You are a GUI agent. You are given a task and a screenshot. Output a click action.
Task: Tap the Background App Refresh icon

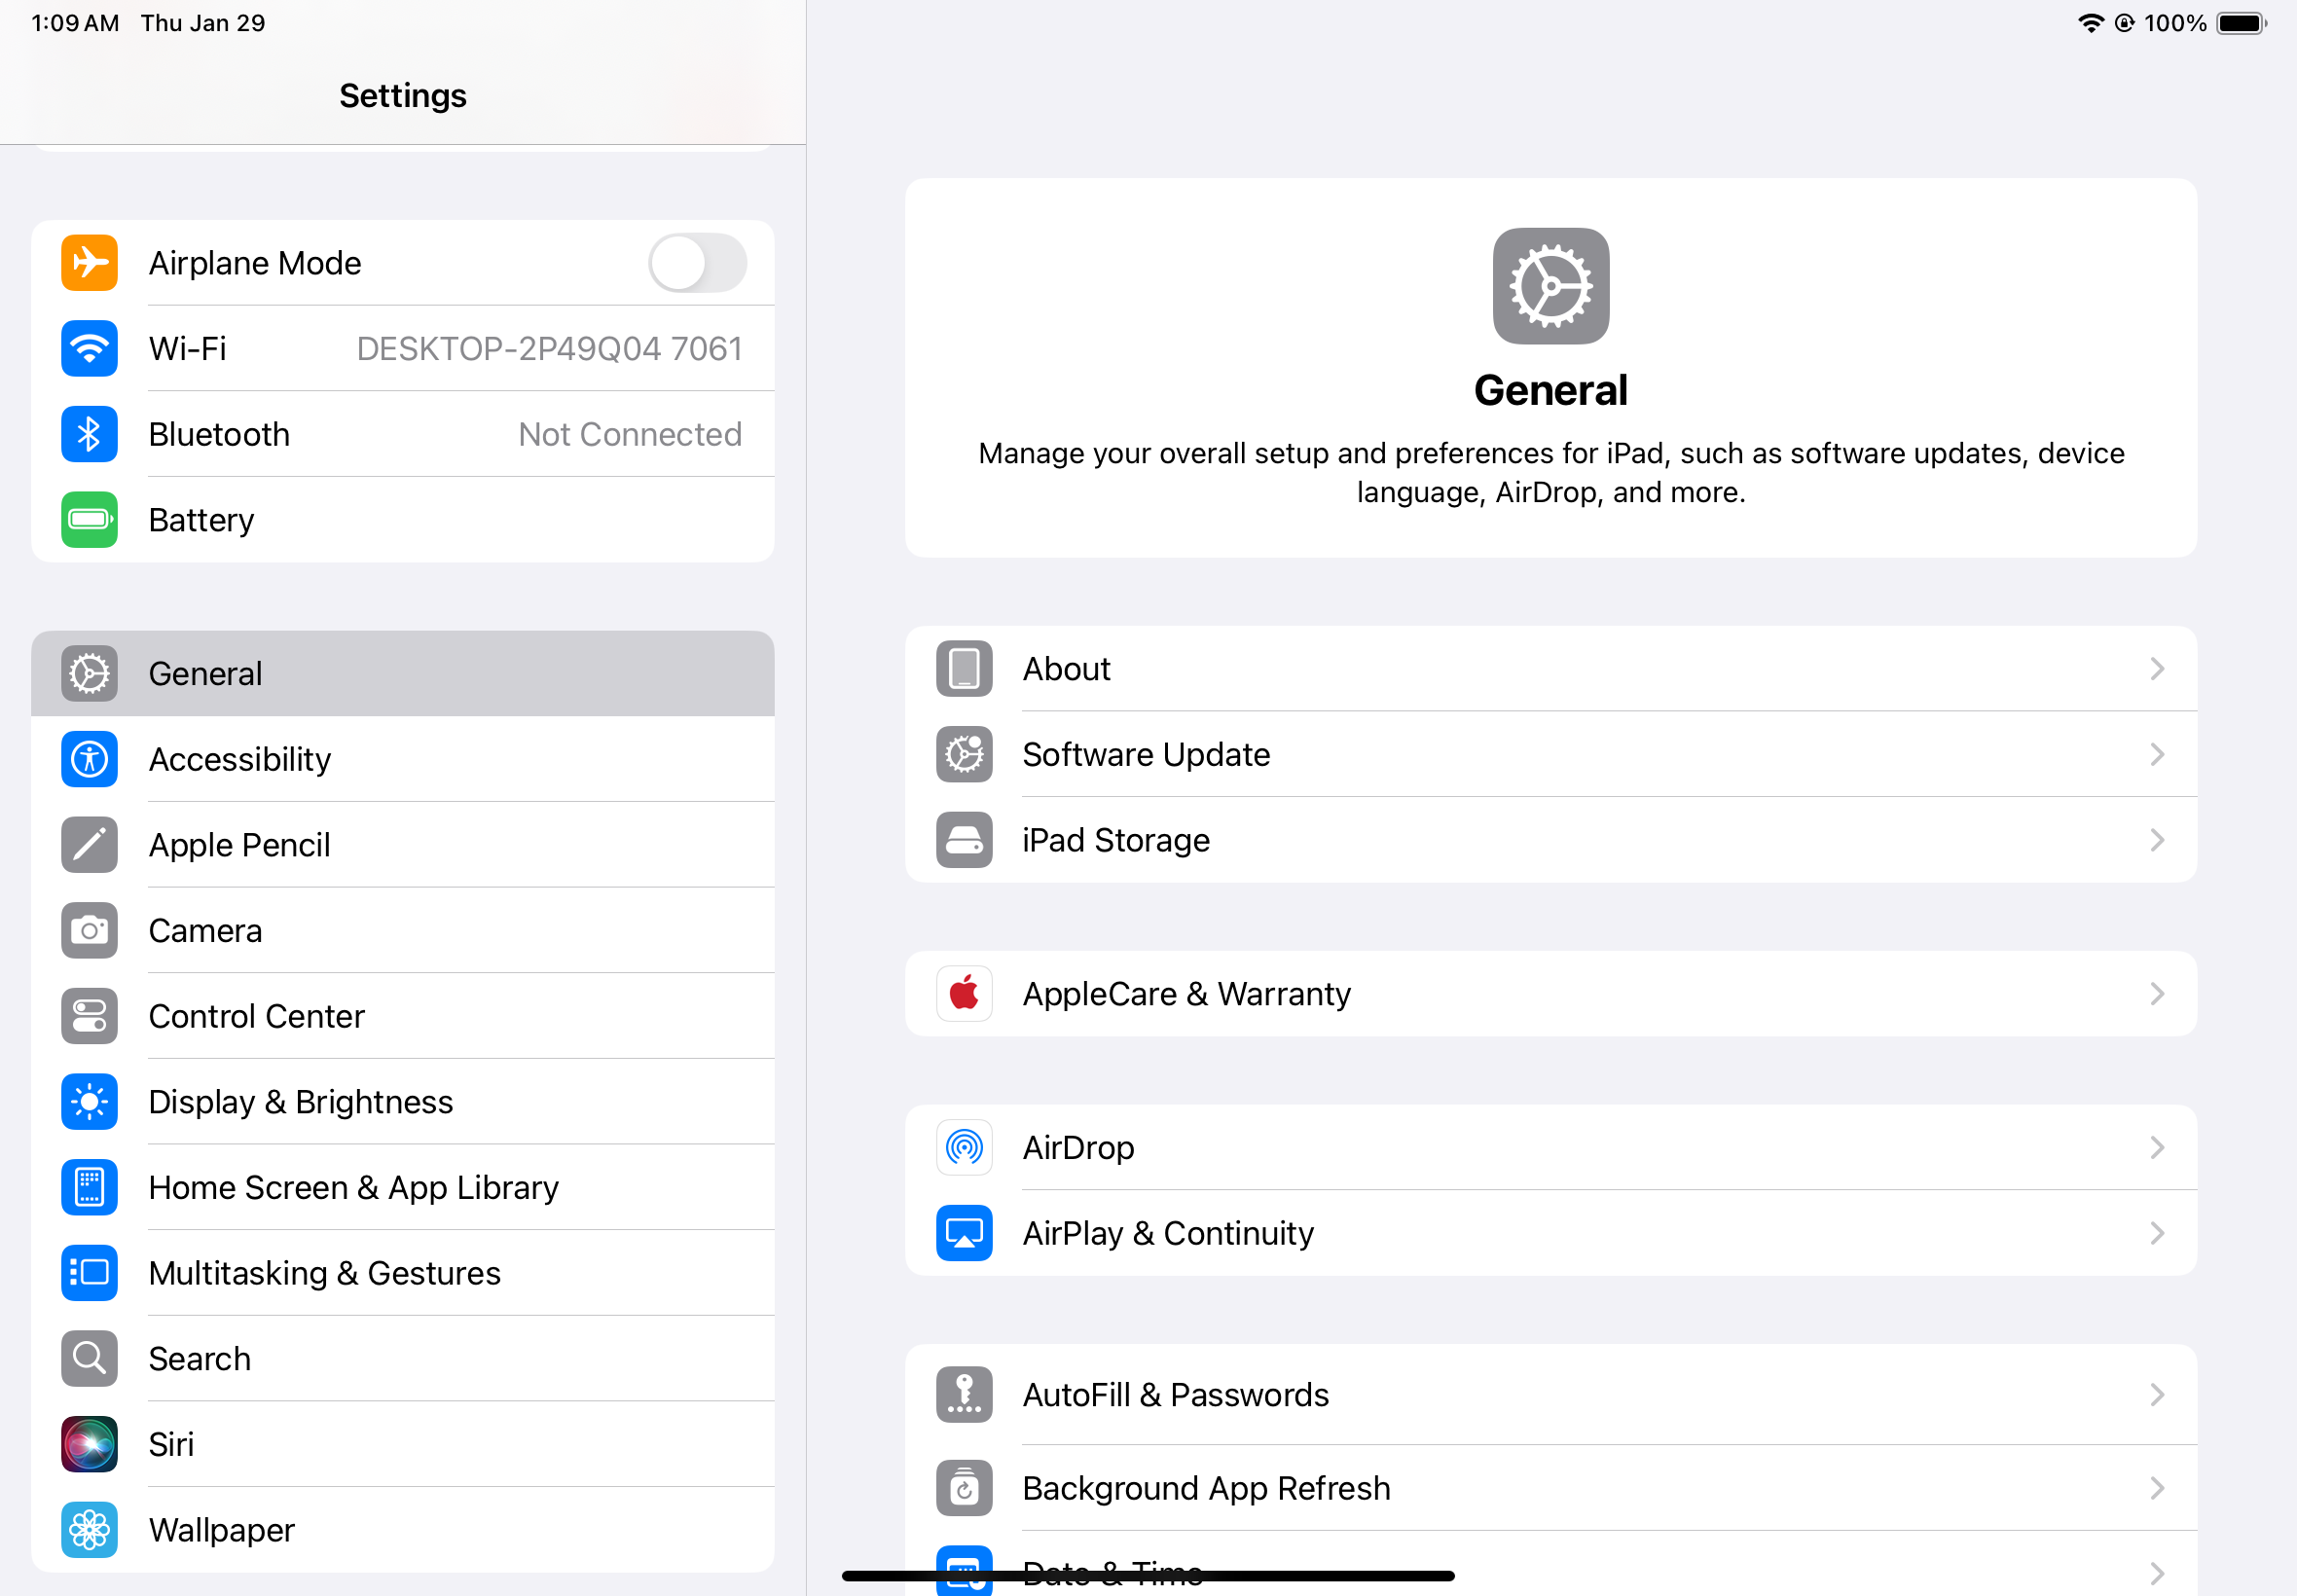(x=964, y=1489)
